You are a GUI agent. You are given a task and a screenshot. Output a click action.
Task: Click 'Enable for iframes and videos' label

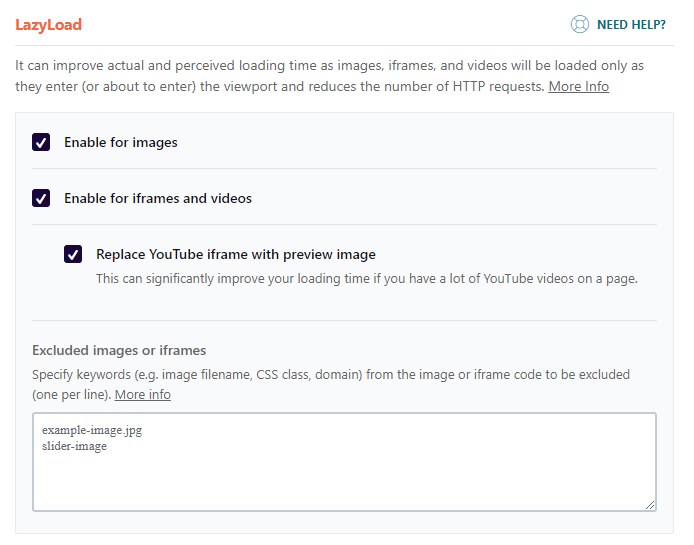[x=158, y=198]
